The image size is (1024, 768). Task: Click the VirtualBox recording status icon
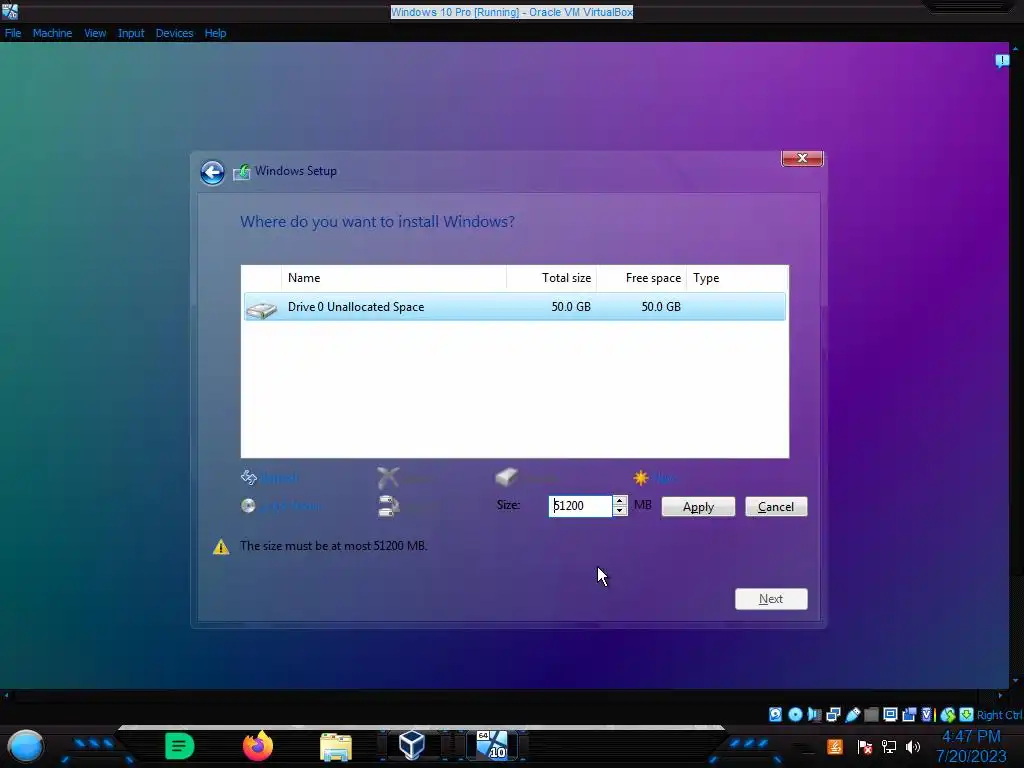point(909,714)
